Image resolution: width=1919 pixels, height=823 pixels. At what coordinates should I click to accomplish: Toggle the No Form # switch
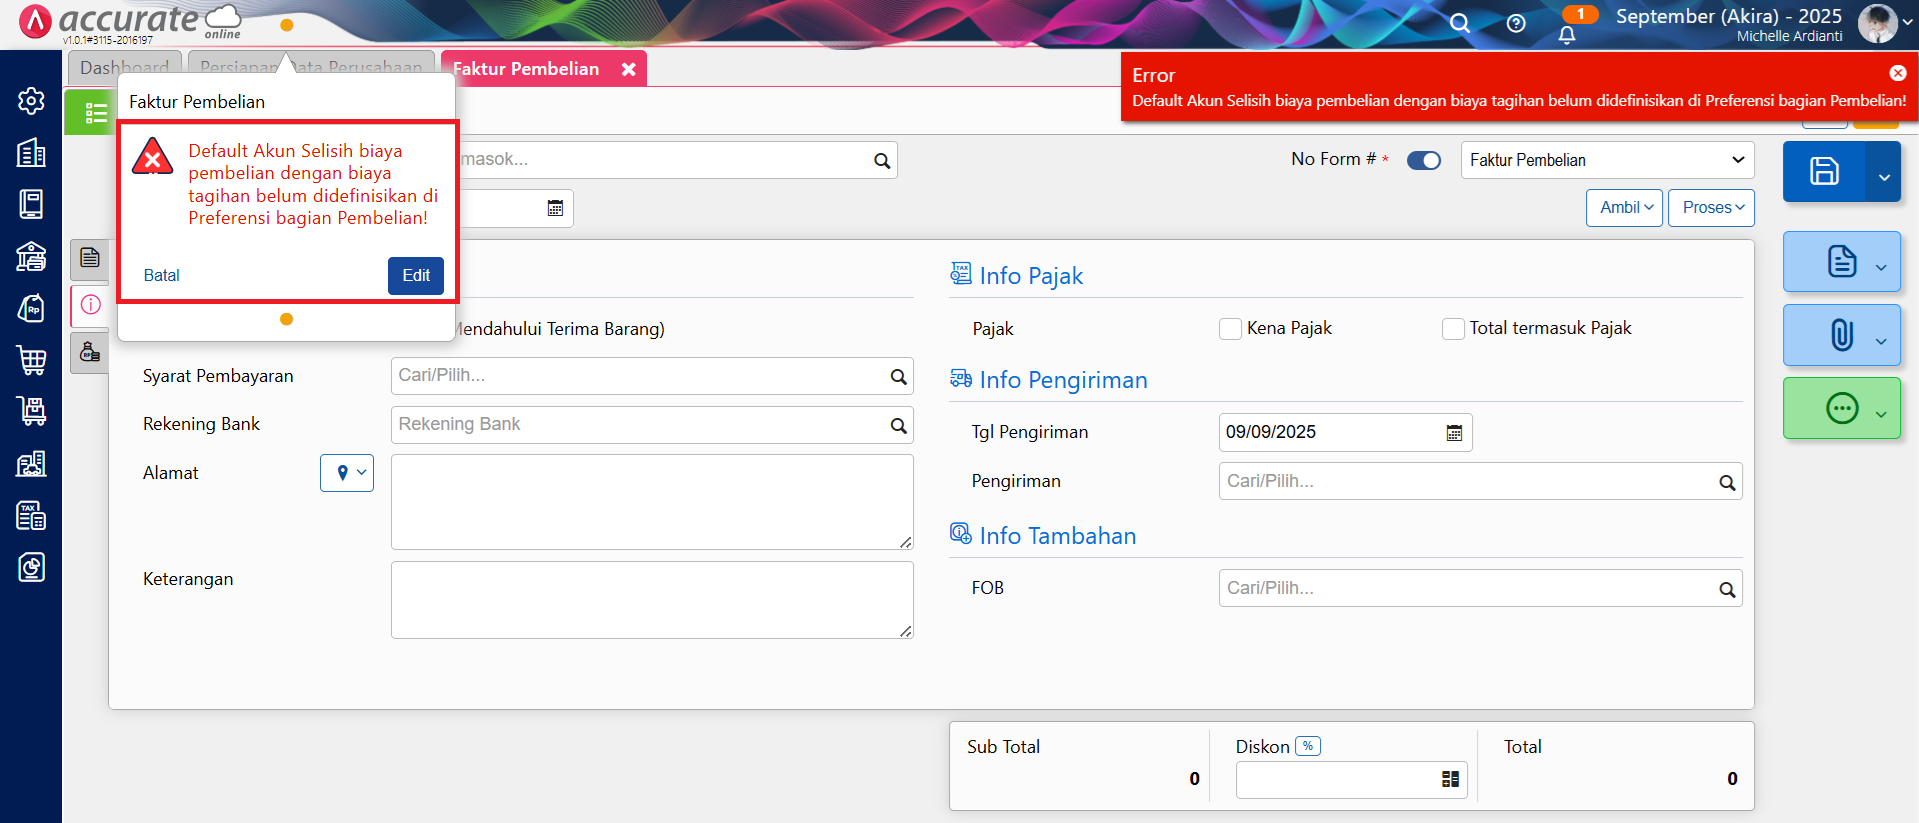click(x=1423, y=160)
